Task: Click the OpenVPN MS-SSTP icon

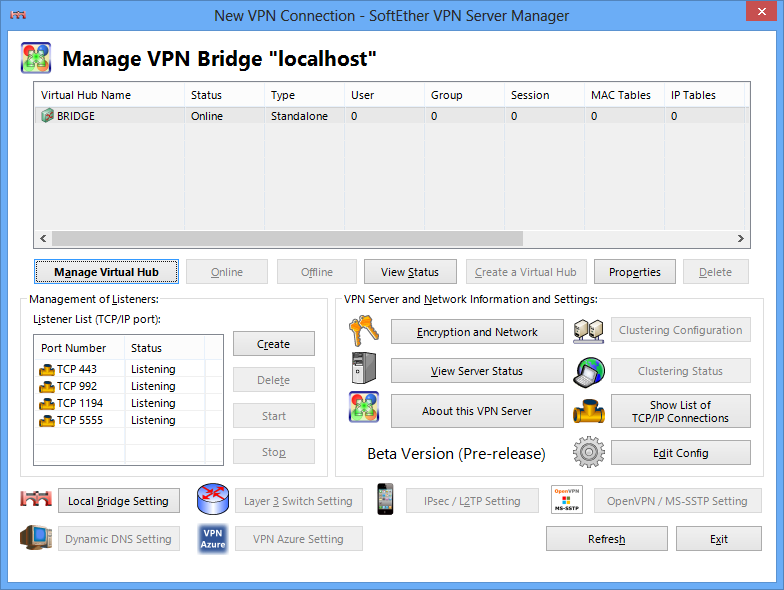Action: [566, 499]
